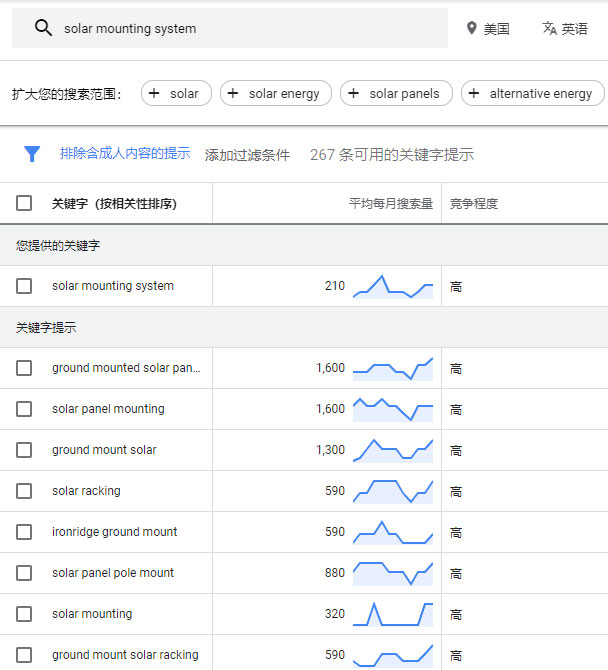Add the solar suggestion chip
This screenshot has width=608, height=670.
176,93
